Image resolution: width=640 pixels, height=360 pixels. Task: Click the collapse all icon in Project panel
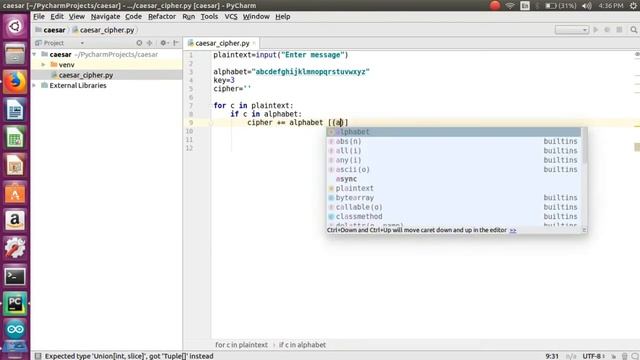coord(149,43)
